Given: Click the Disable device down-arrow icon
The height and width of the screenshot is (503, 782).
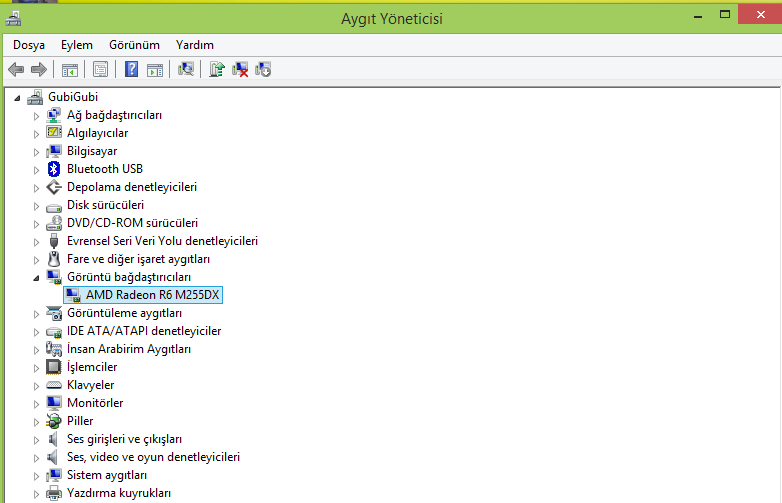Looking at the screenshot, I should pos(263,69).
